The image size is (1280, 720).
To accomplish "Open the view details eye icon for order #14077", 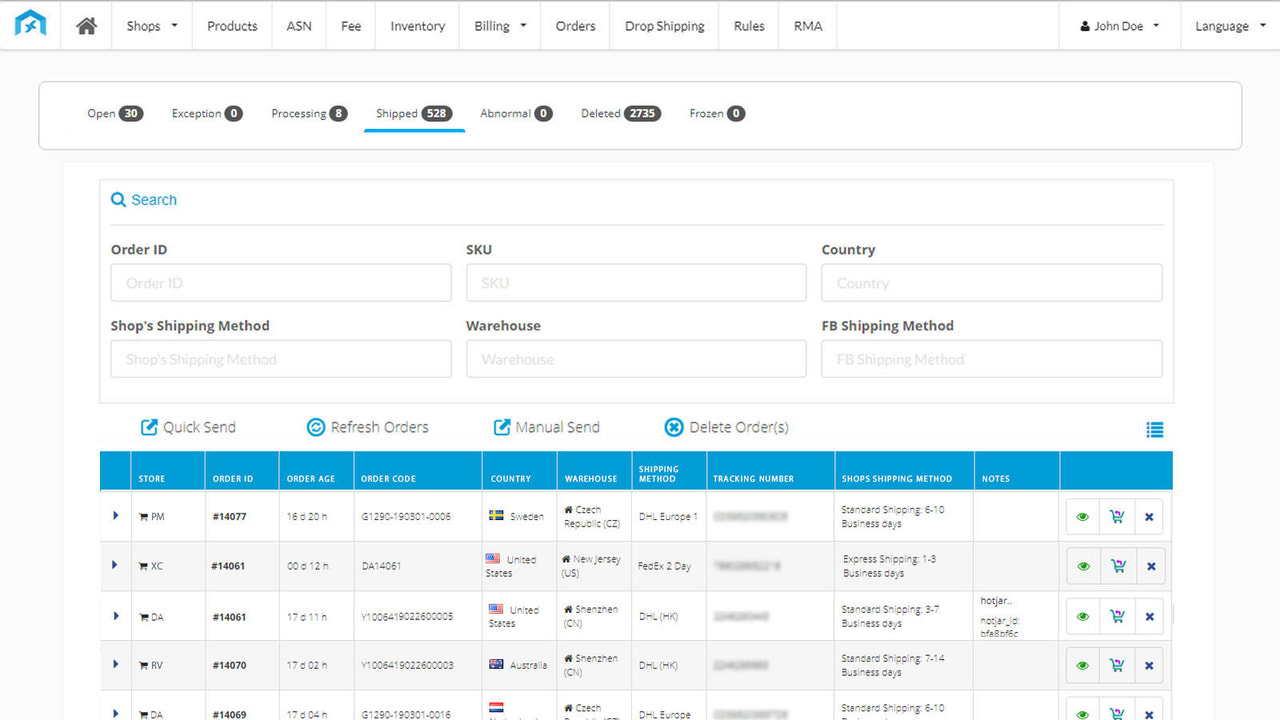I will coord(1082,516).
